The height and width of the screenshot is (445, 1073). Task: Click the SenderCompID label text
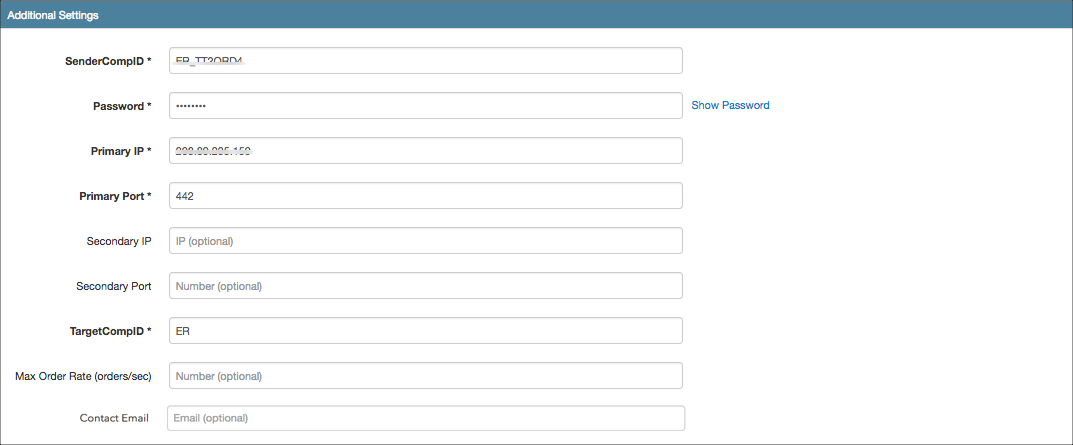[107, 61]
